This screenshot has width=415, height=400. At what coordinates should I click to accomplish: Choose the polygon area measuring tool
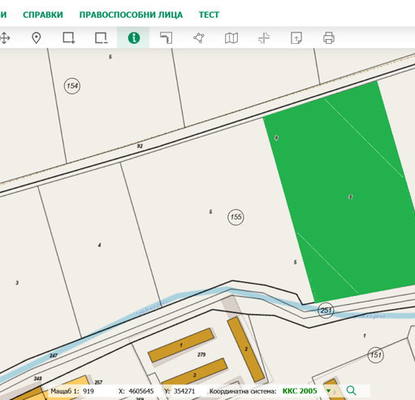(x=199, y=38)
